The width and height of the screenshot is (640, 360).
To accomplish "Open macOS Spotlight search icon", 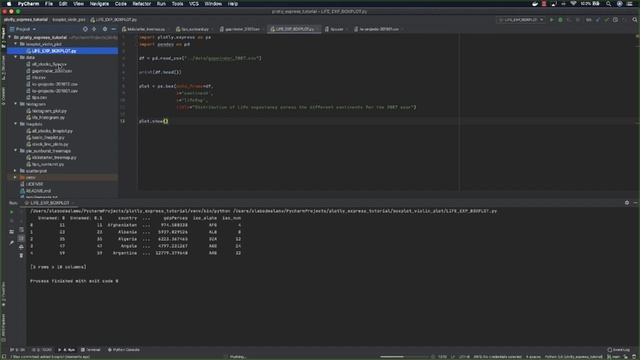I will coord(609,4).
